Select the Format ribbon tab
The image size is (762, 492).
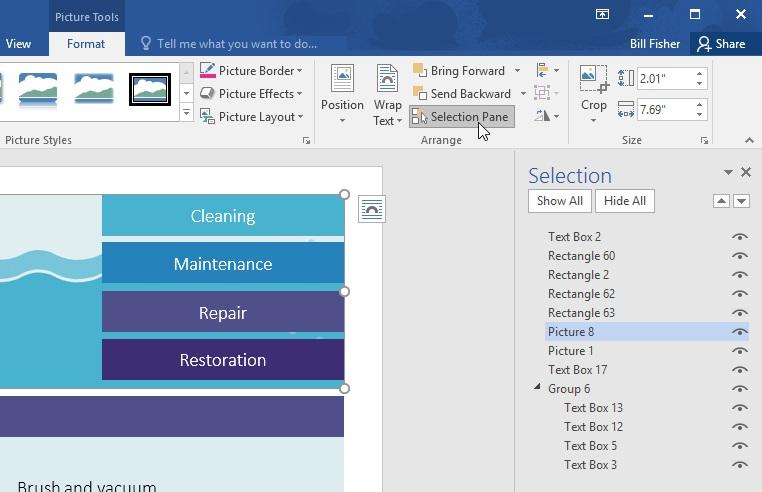(86, 44)
